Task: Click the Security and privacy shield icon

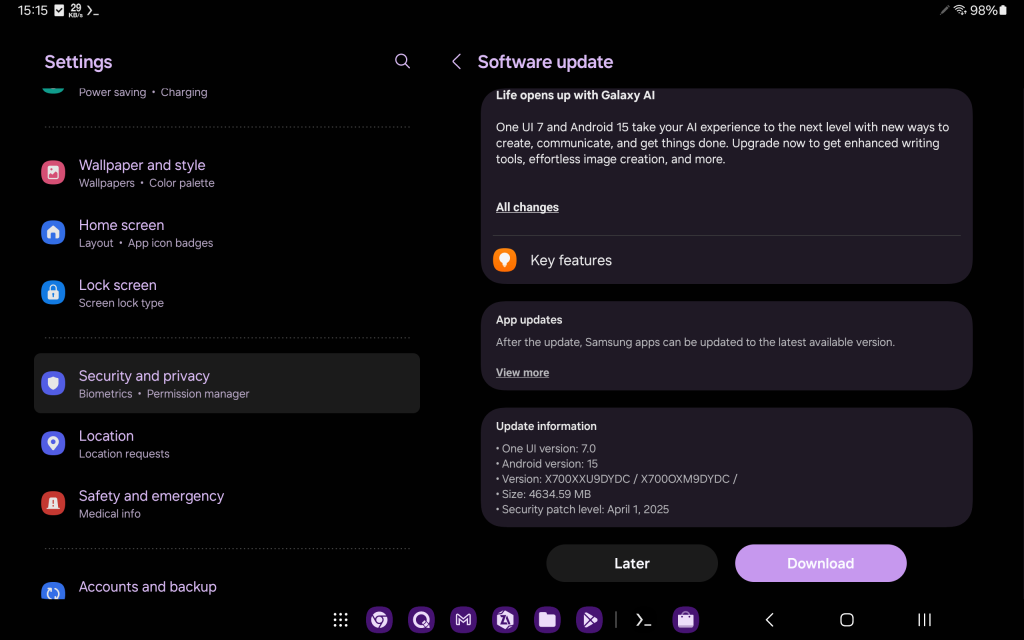Action: pyautogui.click(x=53, y=383)
